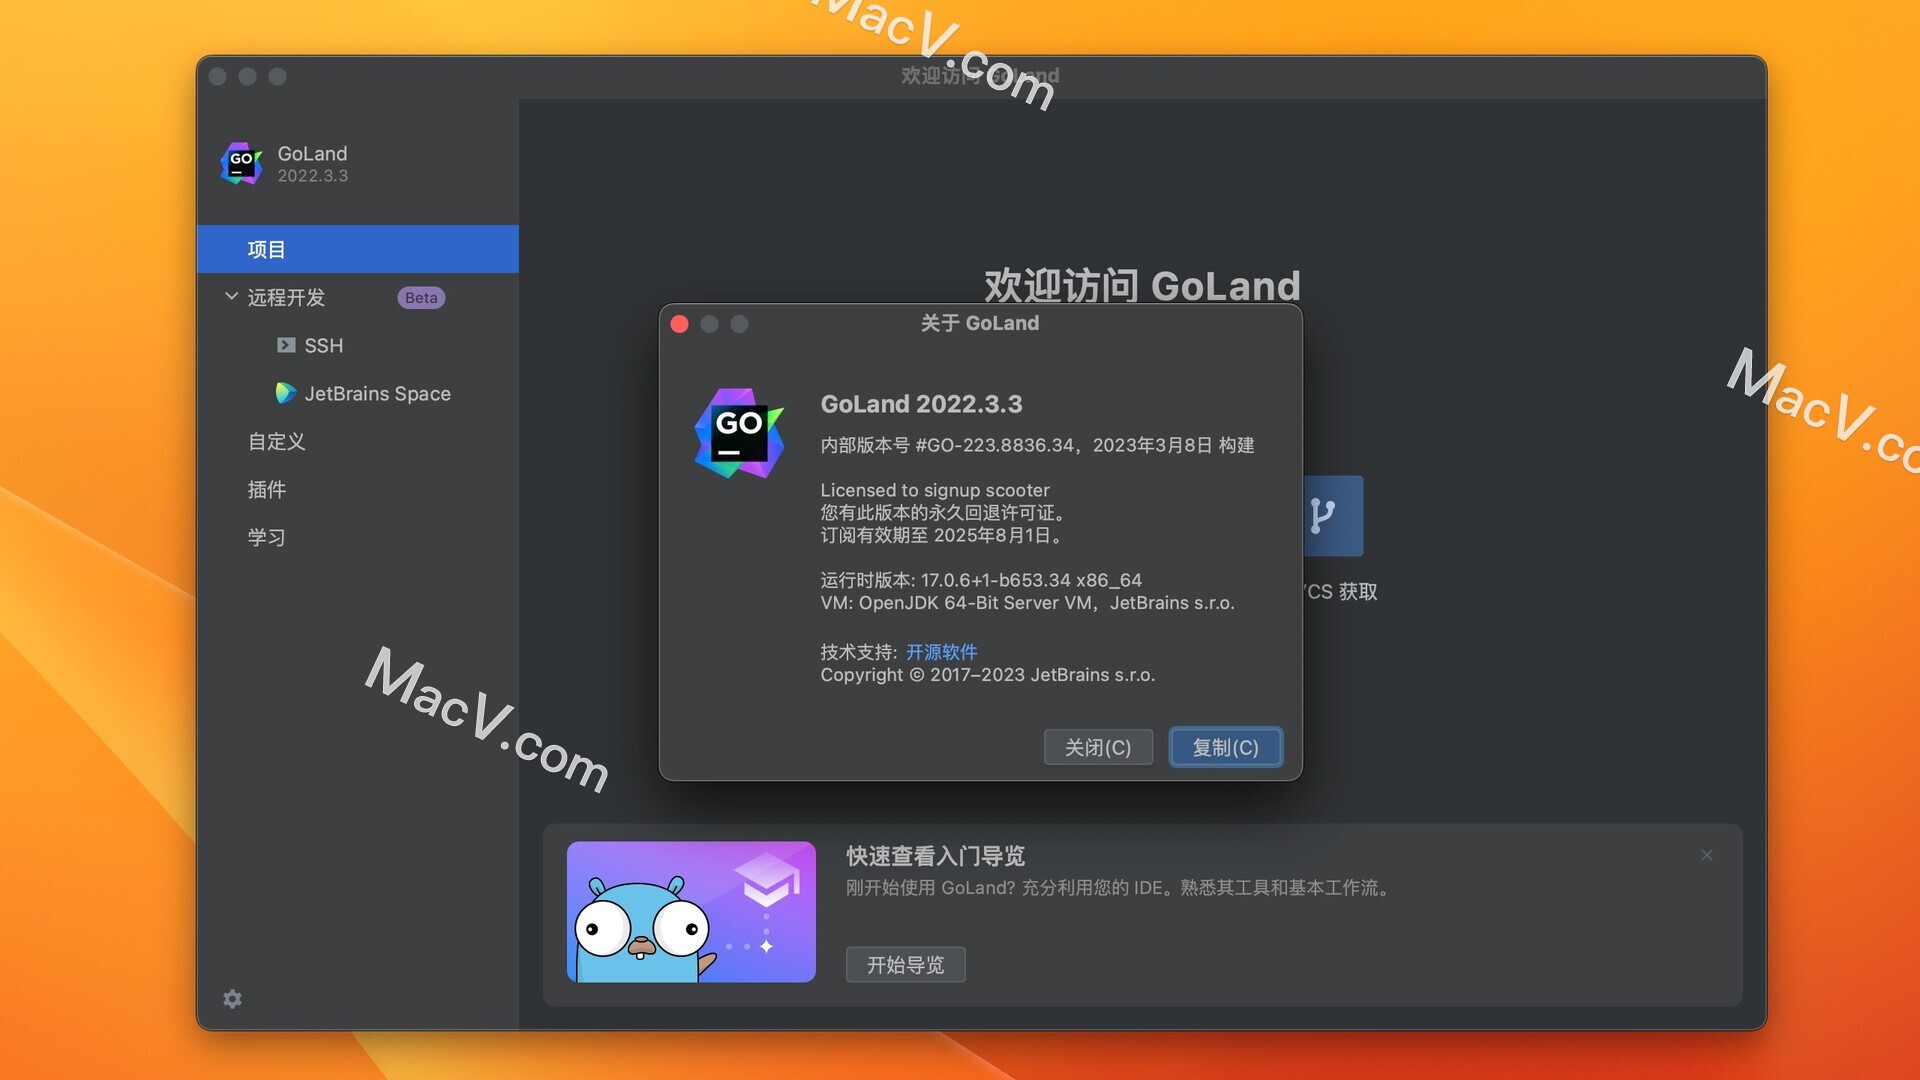Click the 刚开始使用 GoLand banner description
This screenshot has width=1920, height=1080.
(1120, 888)
